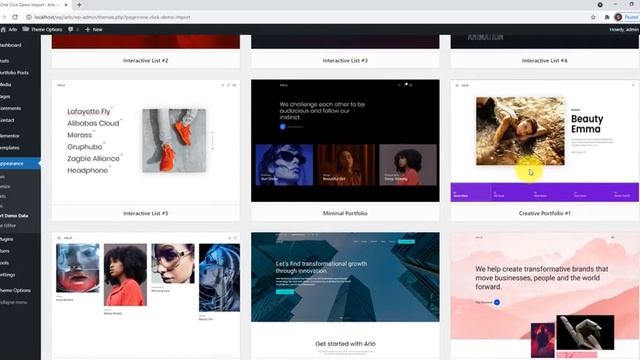Select the Get started with Arlo demo preview

click(x=345, y=296)
